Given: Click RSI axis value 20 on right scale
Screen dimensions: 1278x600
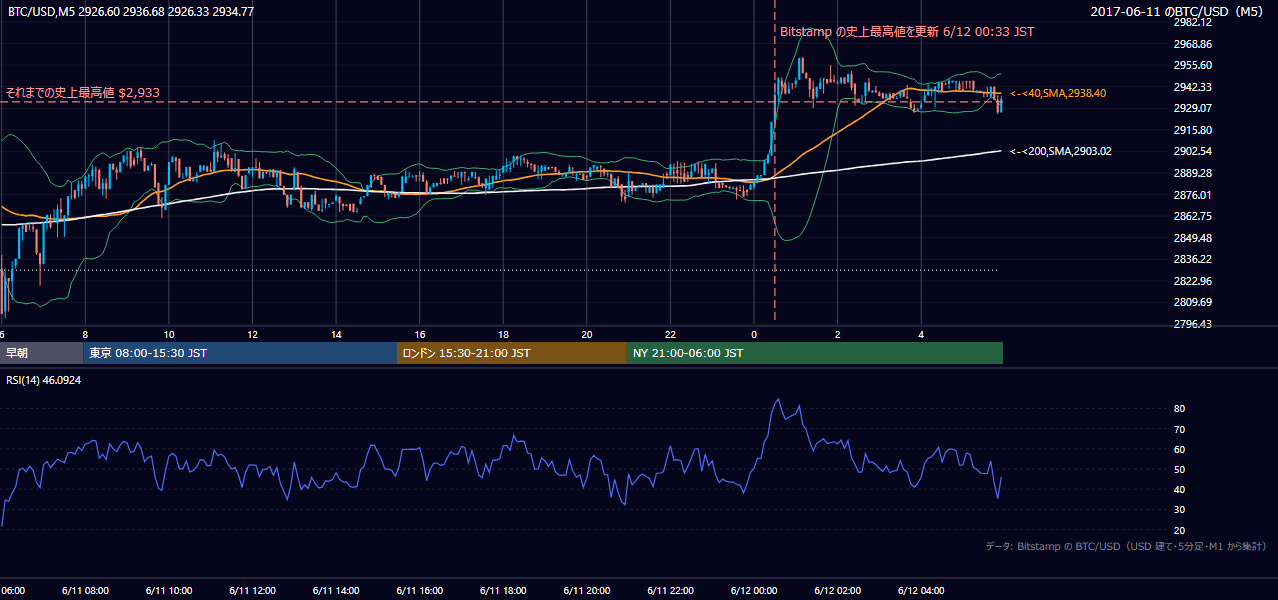Looking at the screenshot, I should (x=1179, y=530).
